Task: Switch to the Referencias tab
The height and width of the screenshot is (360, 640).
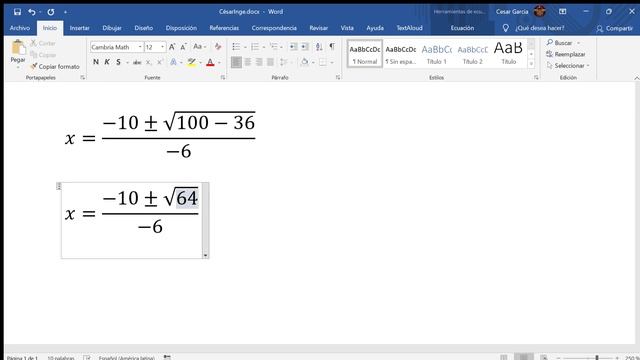Action: (x=224, y=28)
